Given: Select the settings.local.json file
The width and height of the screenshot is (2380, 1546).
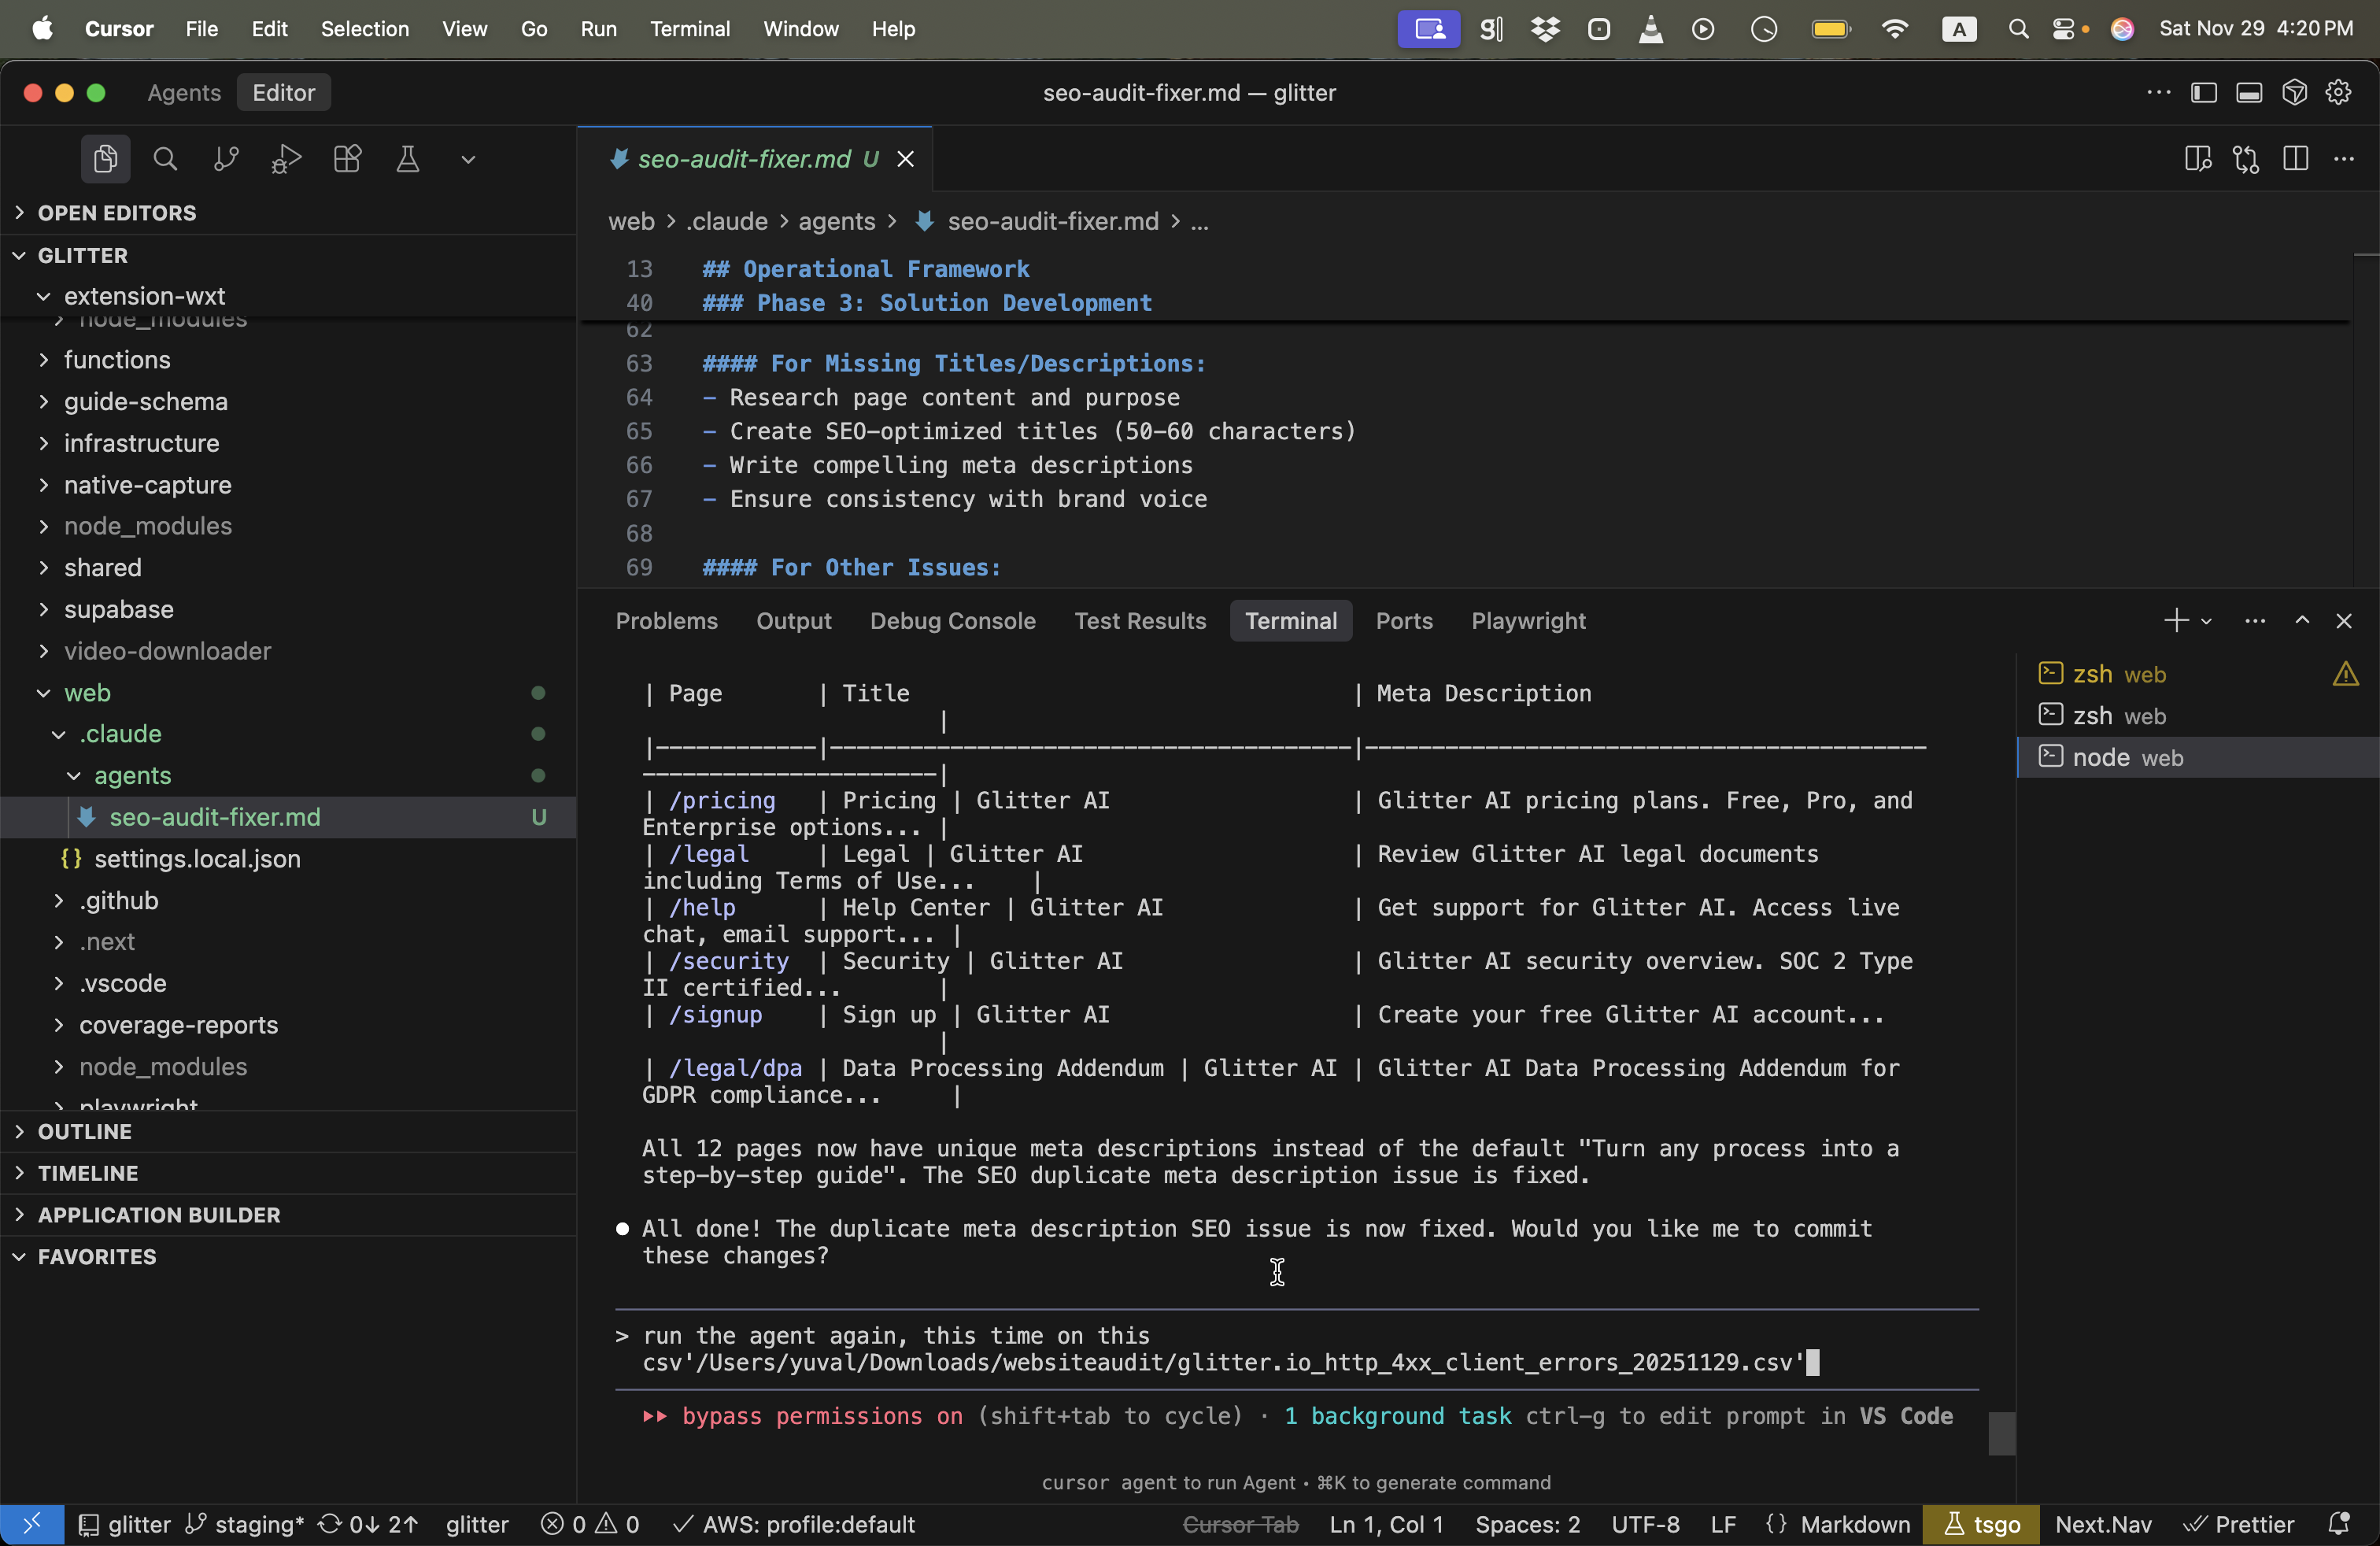Looking at the screenshot, I should point(197,859).
